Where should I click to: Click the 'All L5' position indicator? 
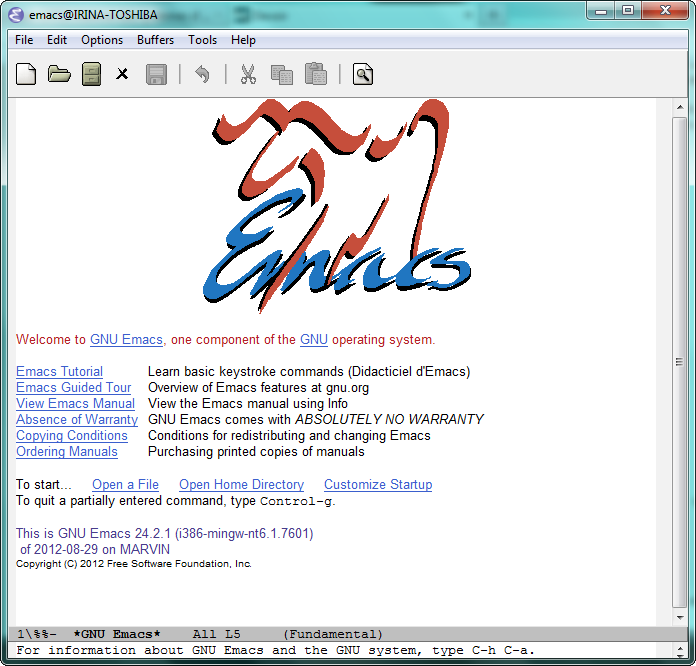point(216,634)
